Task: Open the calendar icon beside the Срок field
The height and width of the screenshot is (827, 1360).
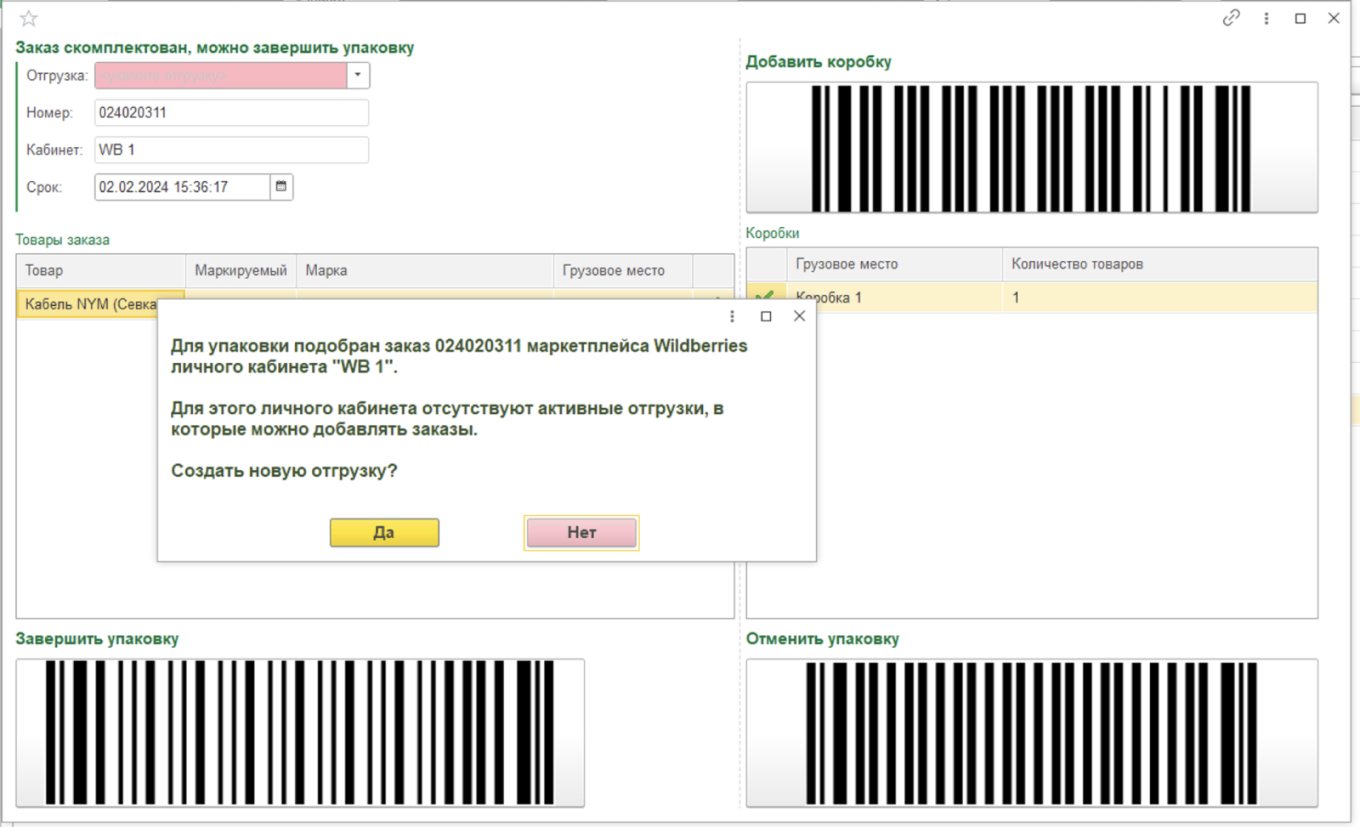Action: tap(281, 186)
